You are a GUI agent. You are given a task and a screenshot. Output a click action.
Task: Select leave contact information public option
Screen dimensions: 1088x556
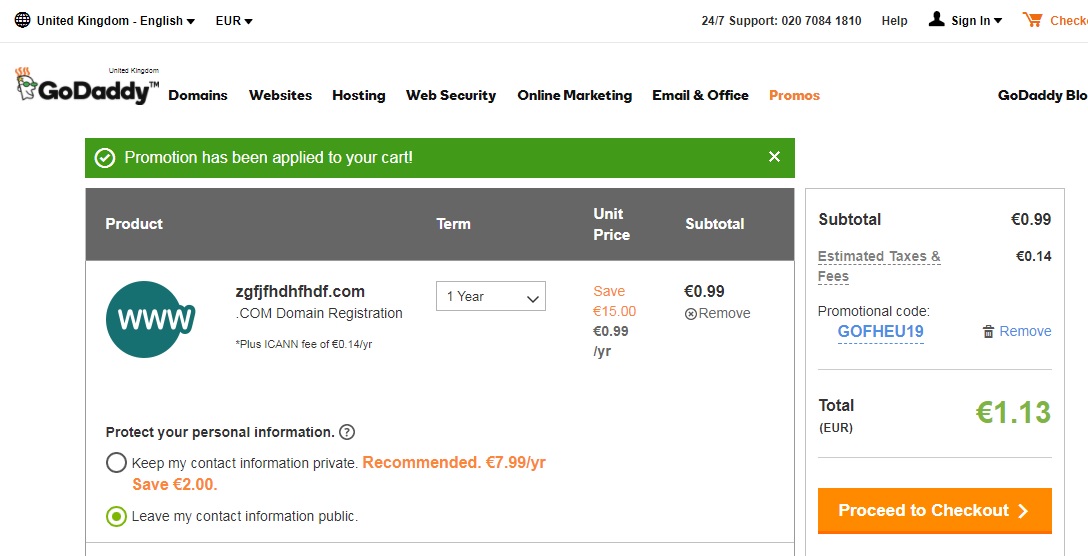click(117, 516)
